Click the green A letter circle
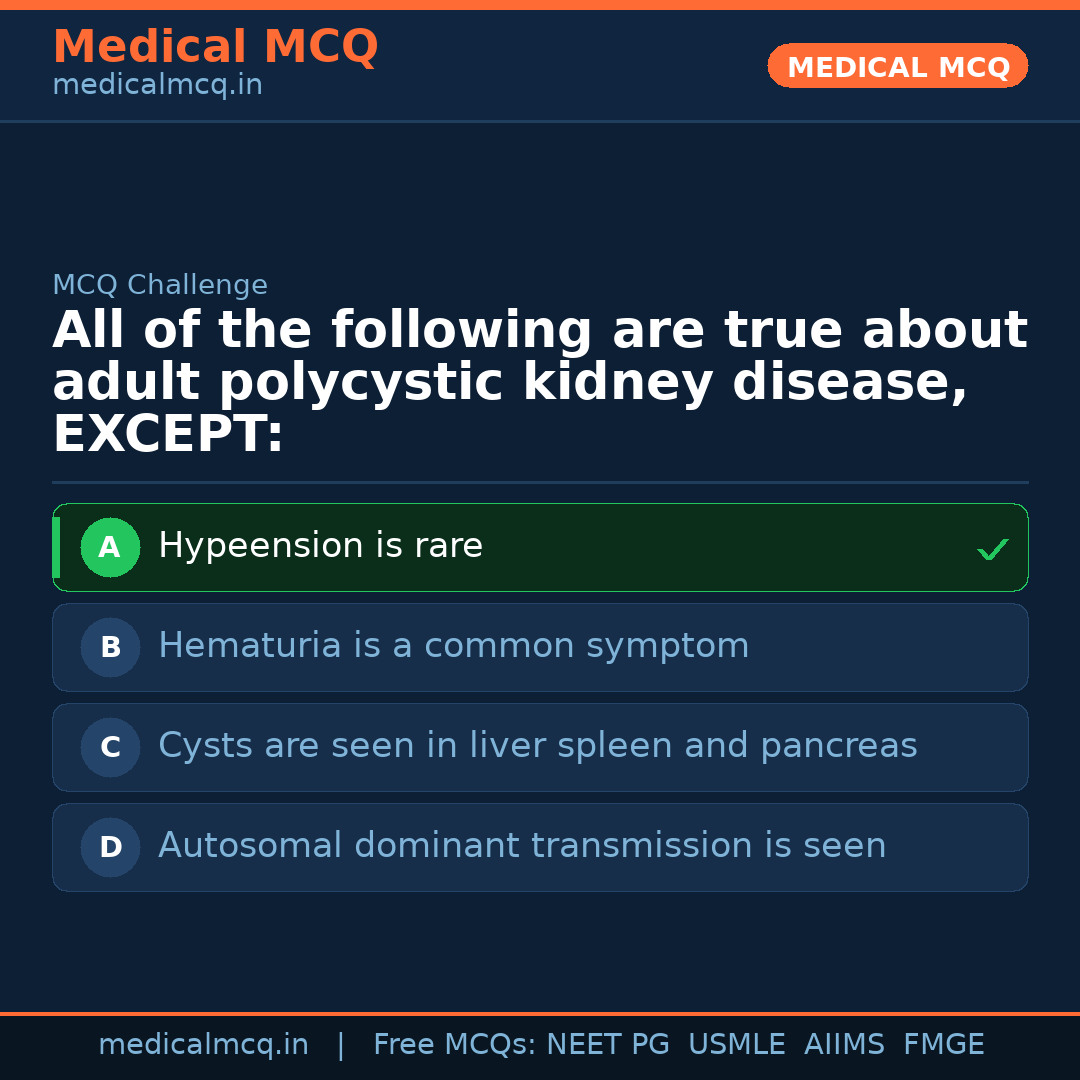 tap(110, 547)
